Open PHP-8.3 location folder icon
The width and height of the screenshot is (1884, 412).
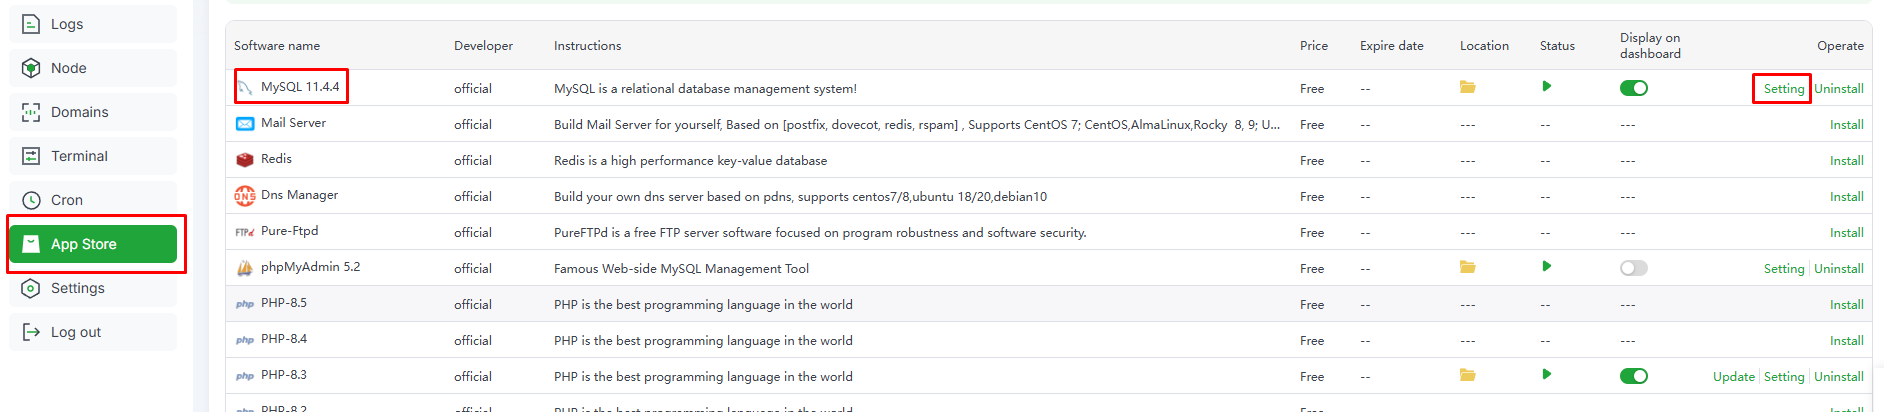(x=1468, y=375)
